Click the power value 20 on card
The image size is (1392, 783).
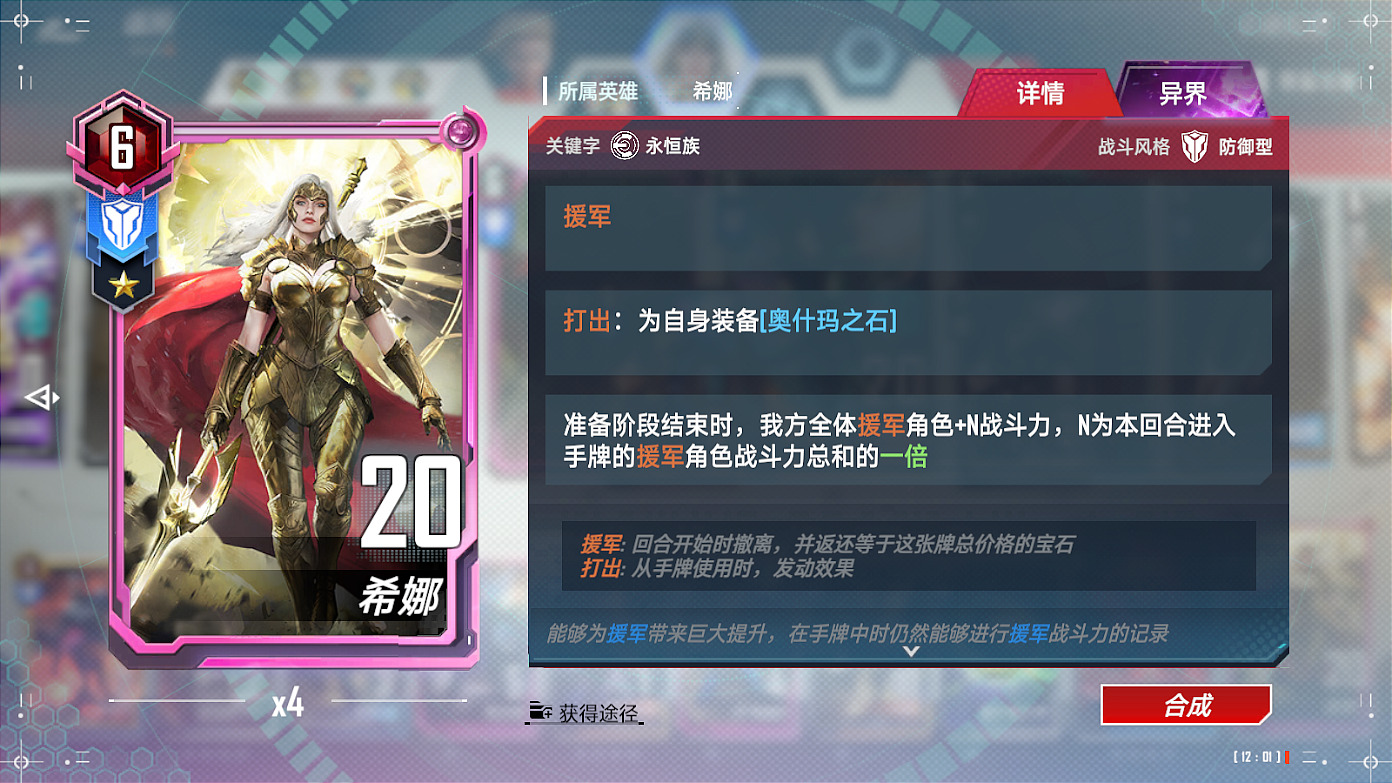click(x=410, y=503)
